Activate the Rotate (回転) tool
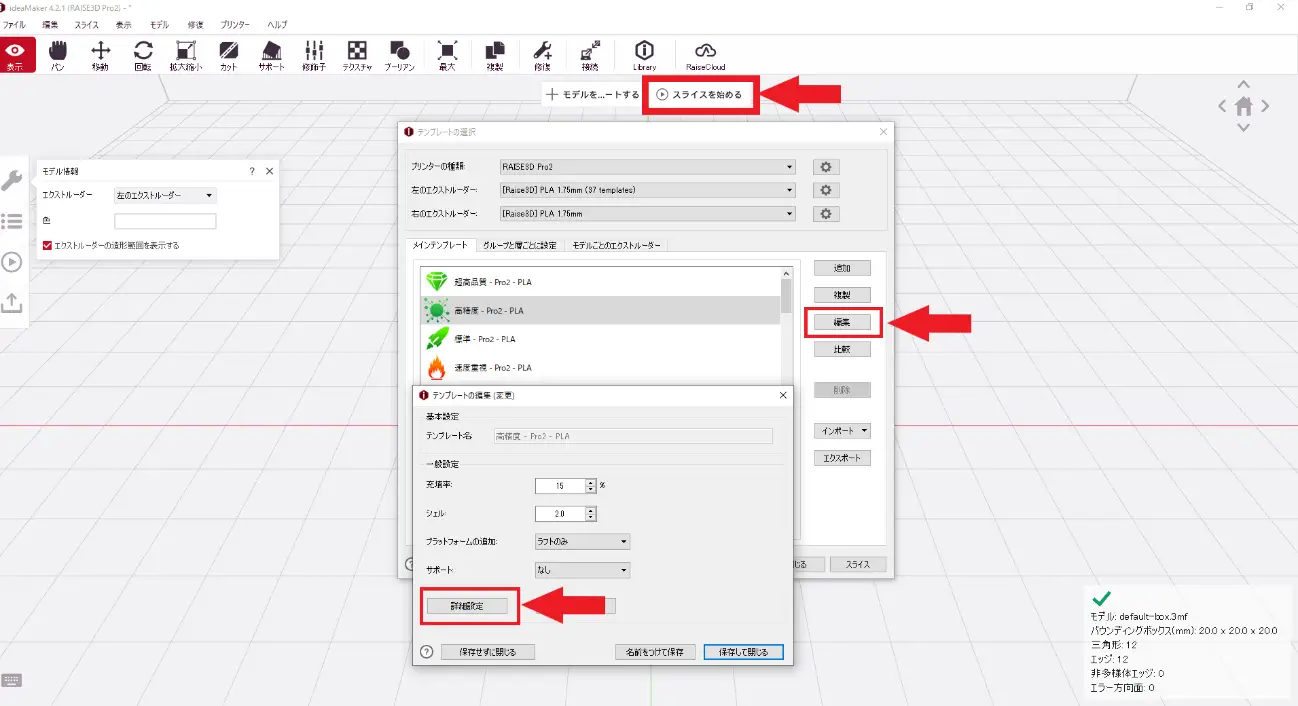This screenshot has height=706, width=1298. pyautogui.click(x=143, y=55)
